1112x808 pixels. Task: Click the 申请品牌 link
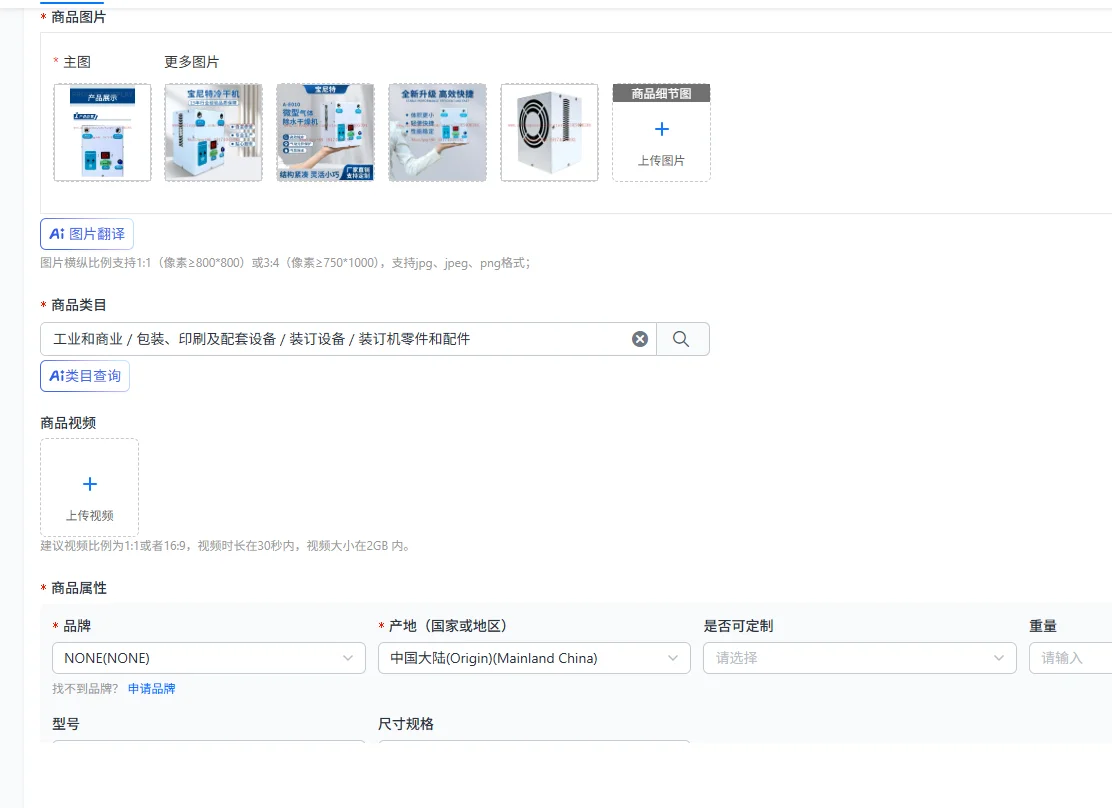[152, 689]
